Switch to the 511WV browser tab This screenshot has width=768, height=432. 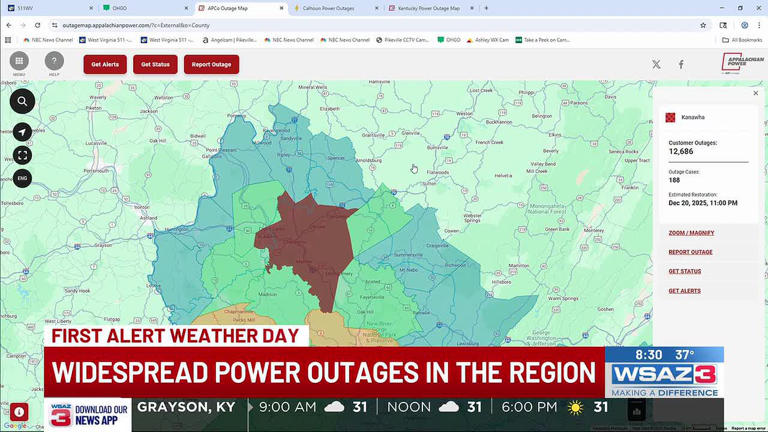[x=49, y=8]
